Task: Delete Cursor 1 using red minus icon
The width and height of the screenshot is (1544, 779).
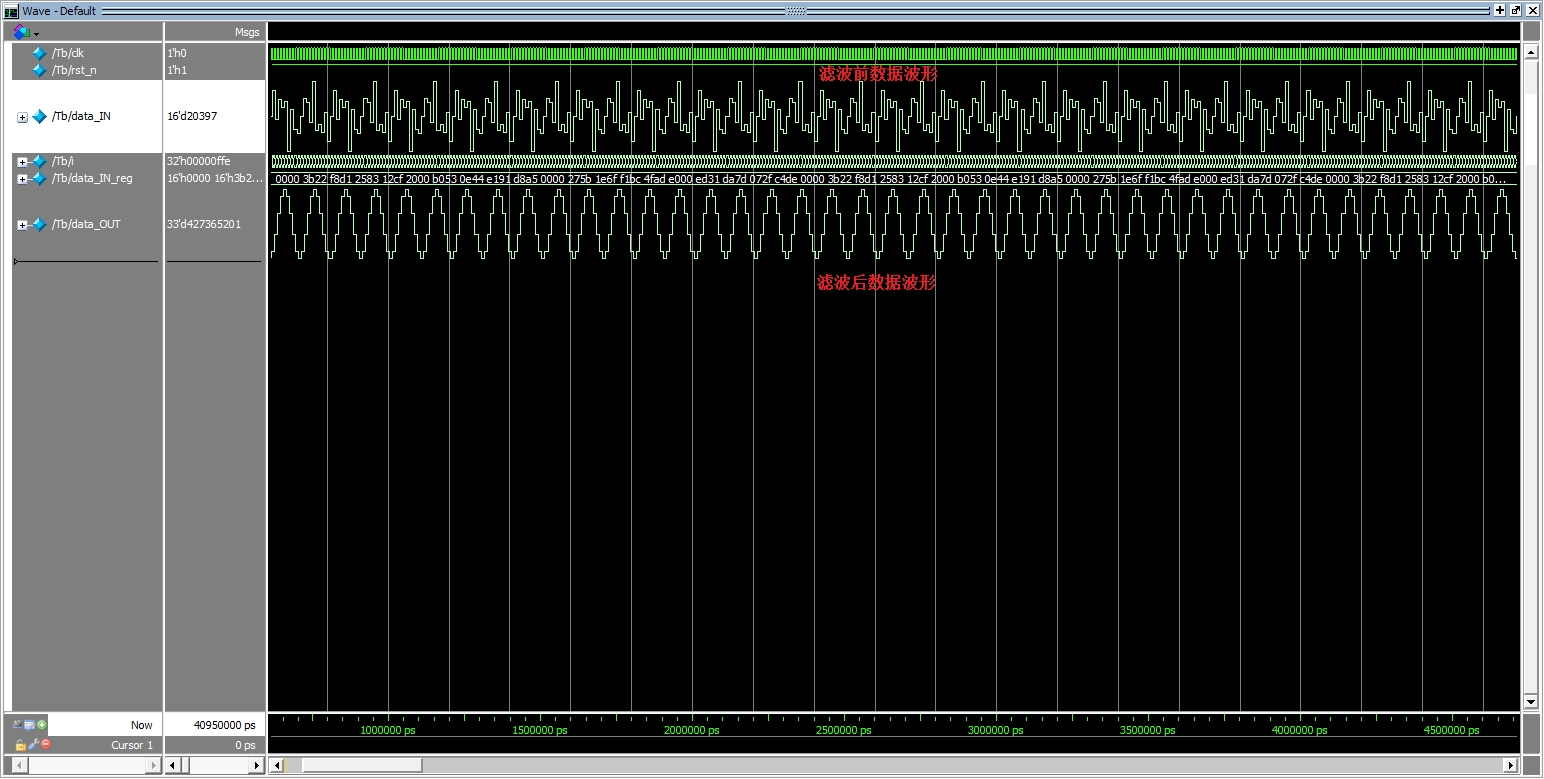Action: pyautogui.click(x=45, y=744)
